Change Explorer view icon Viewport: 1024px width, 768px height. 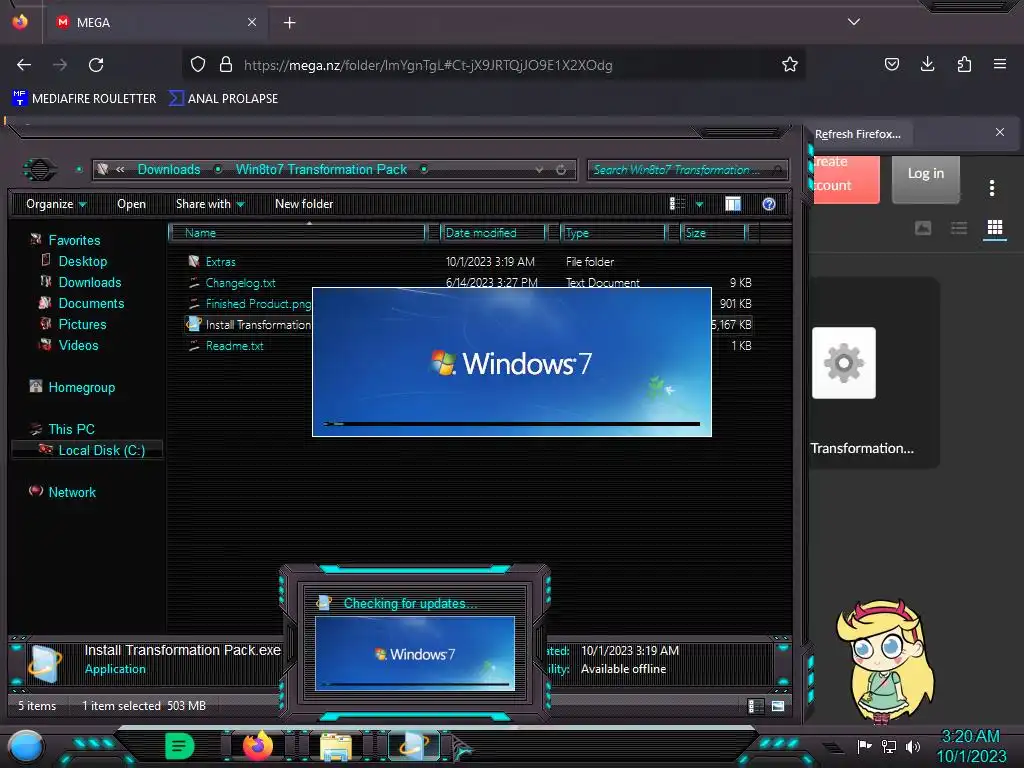click(x=677, y=204)
